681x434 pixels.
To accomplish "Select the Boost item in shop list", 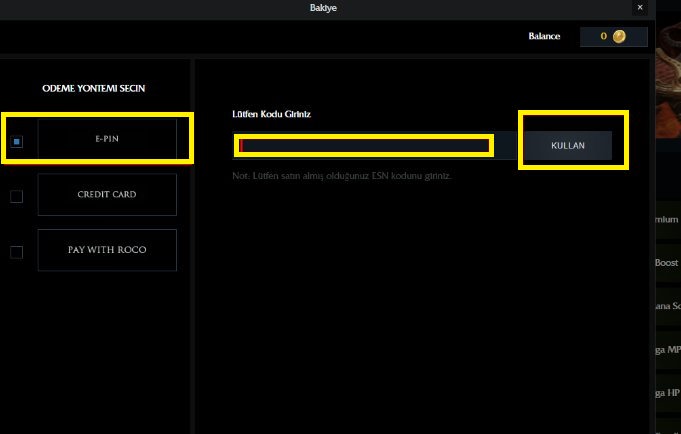I will (x=667, y=263).
